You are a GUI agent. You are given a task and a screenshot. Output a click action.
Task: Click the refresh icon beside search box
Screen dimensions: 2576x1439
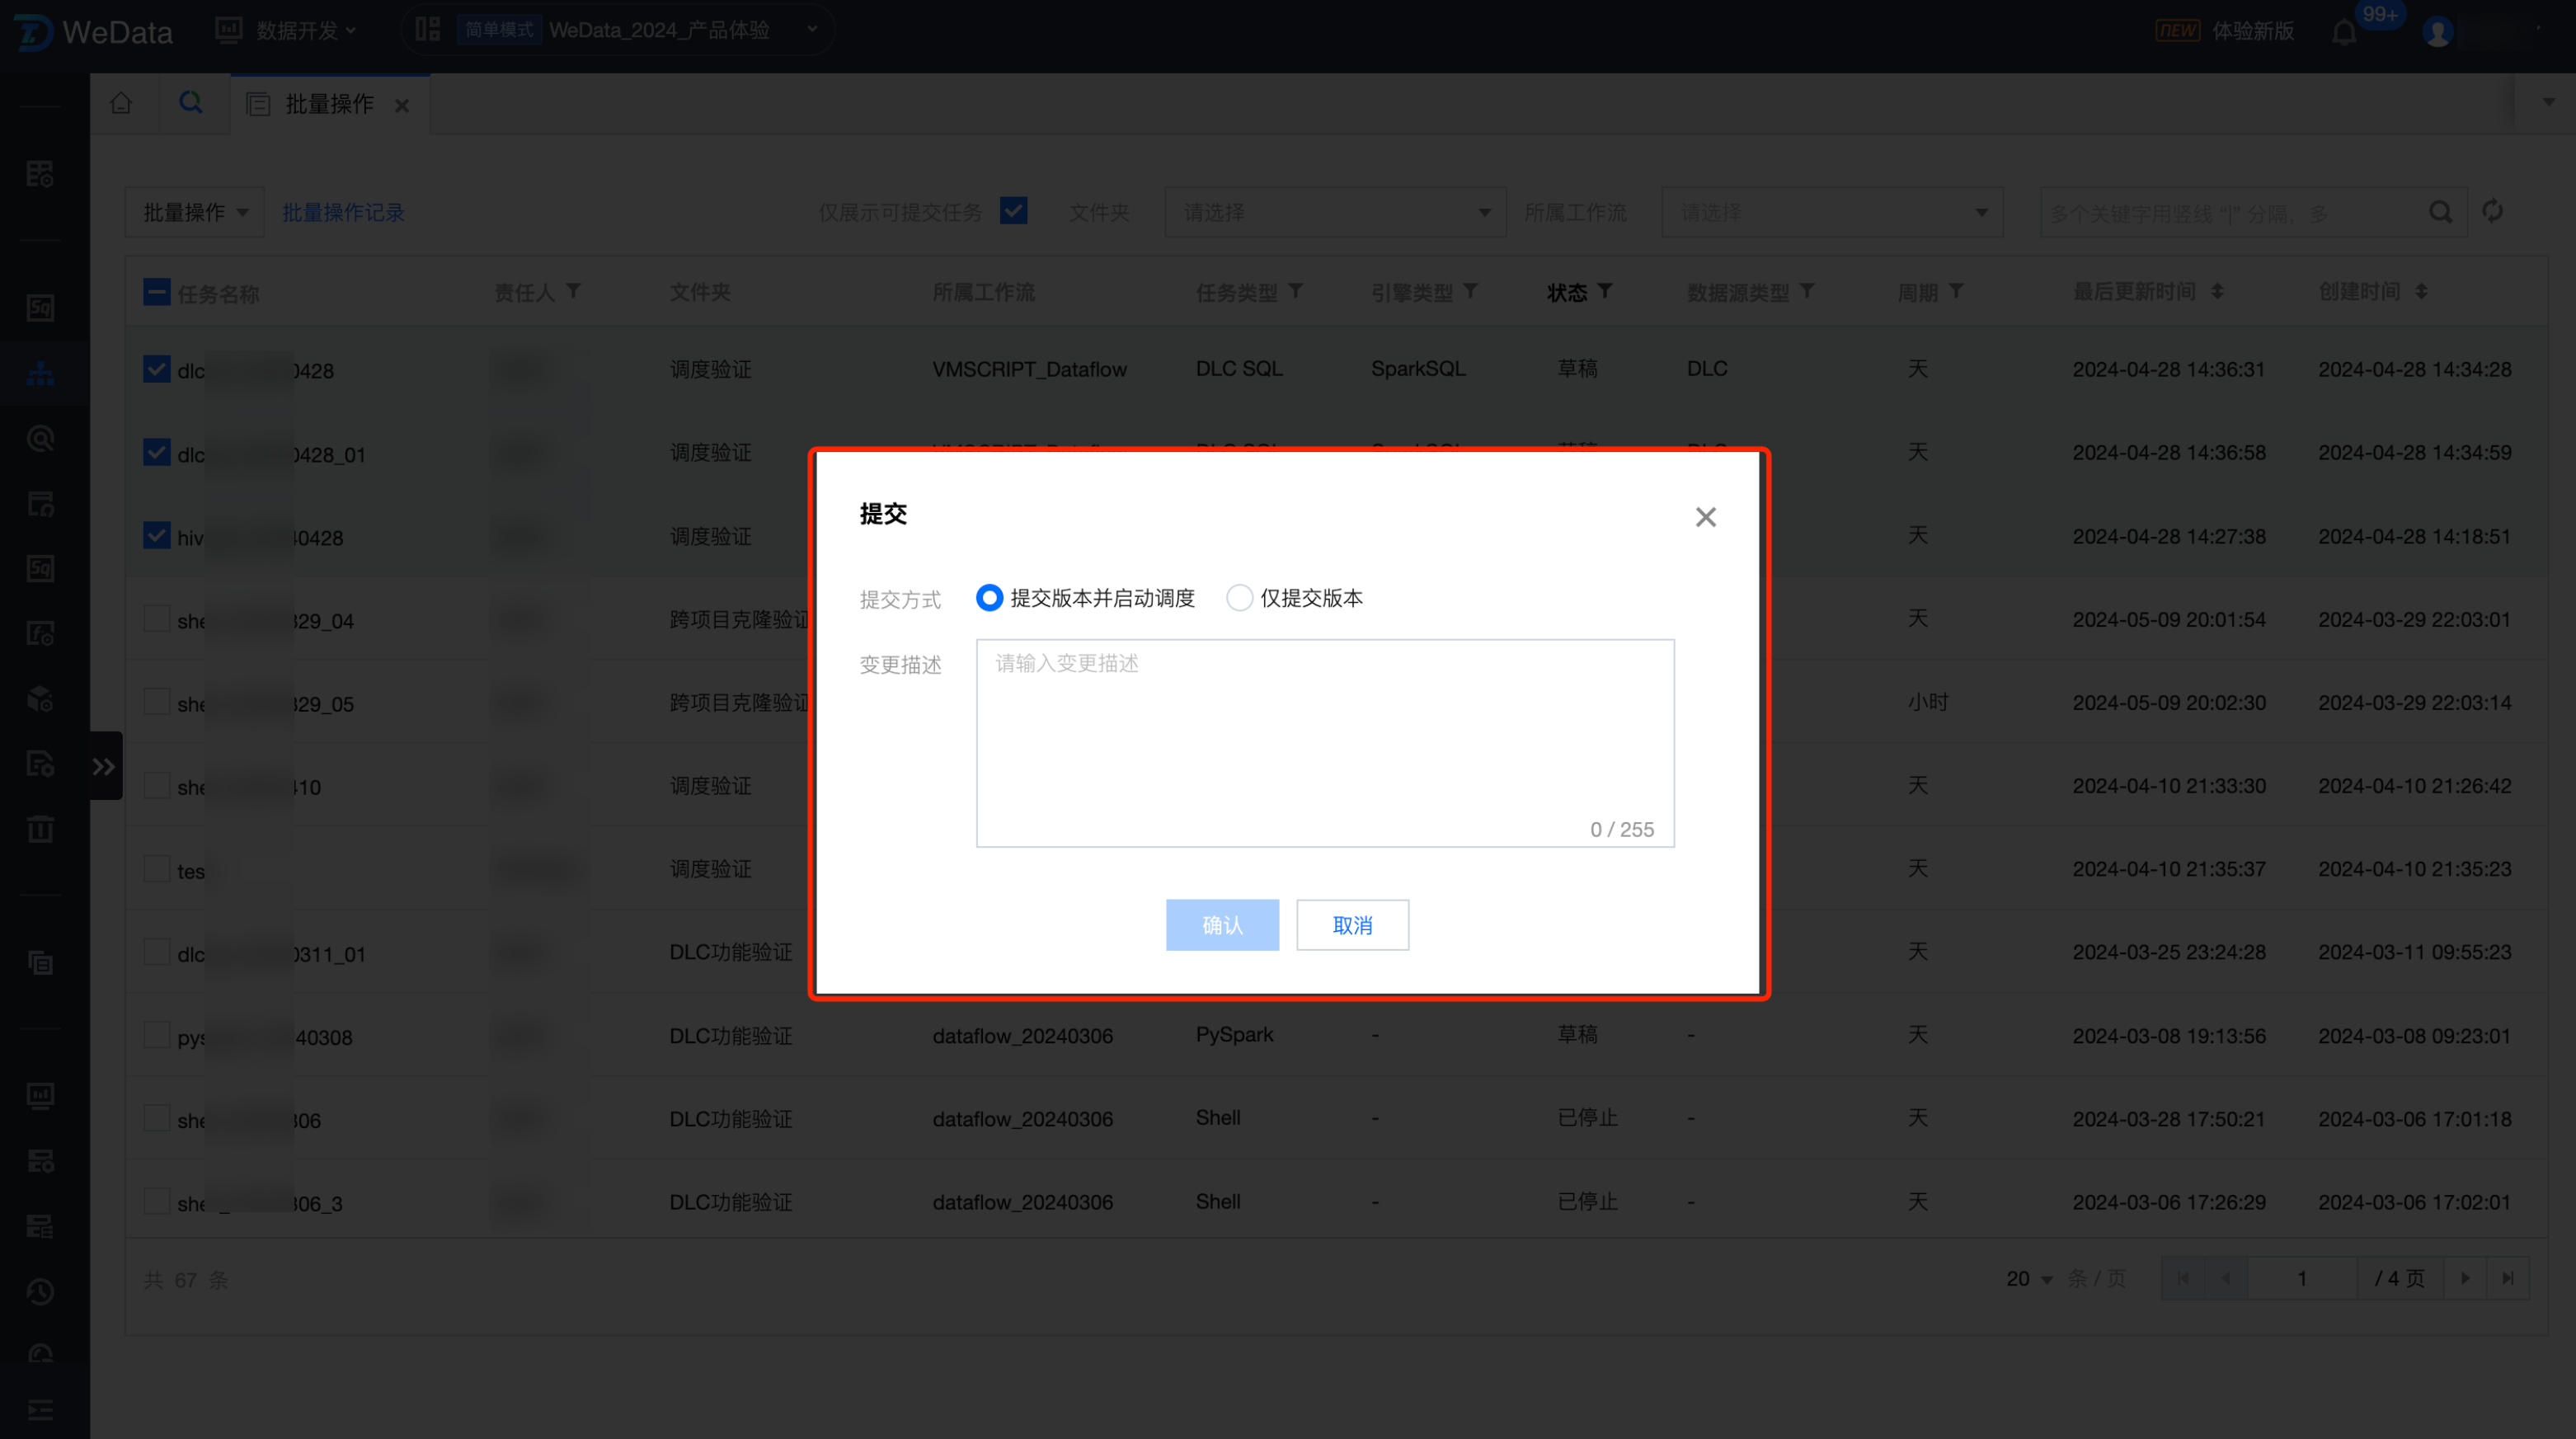[x=2492, y=211]
